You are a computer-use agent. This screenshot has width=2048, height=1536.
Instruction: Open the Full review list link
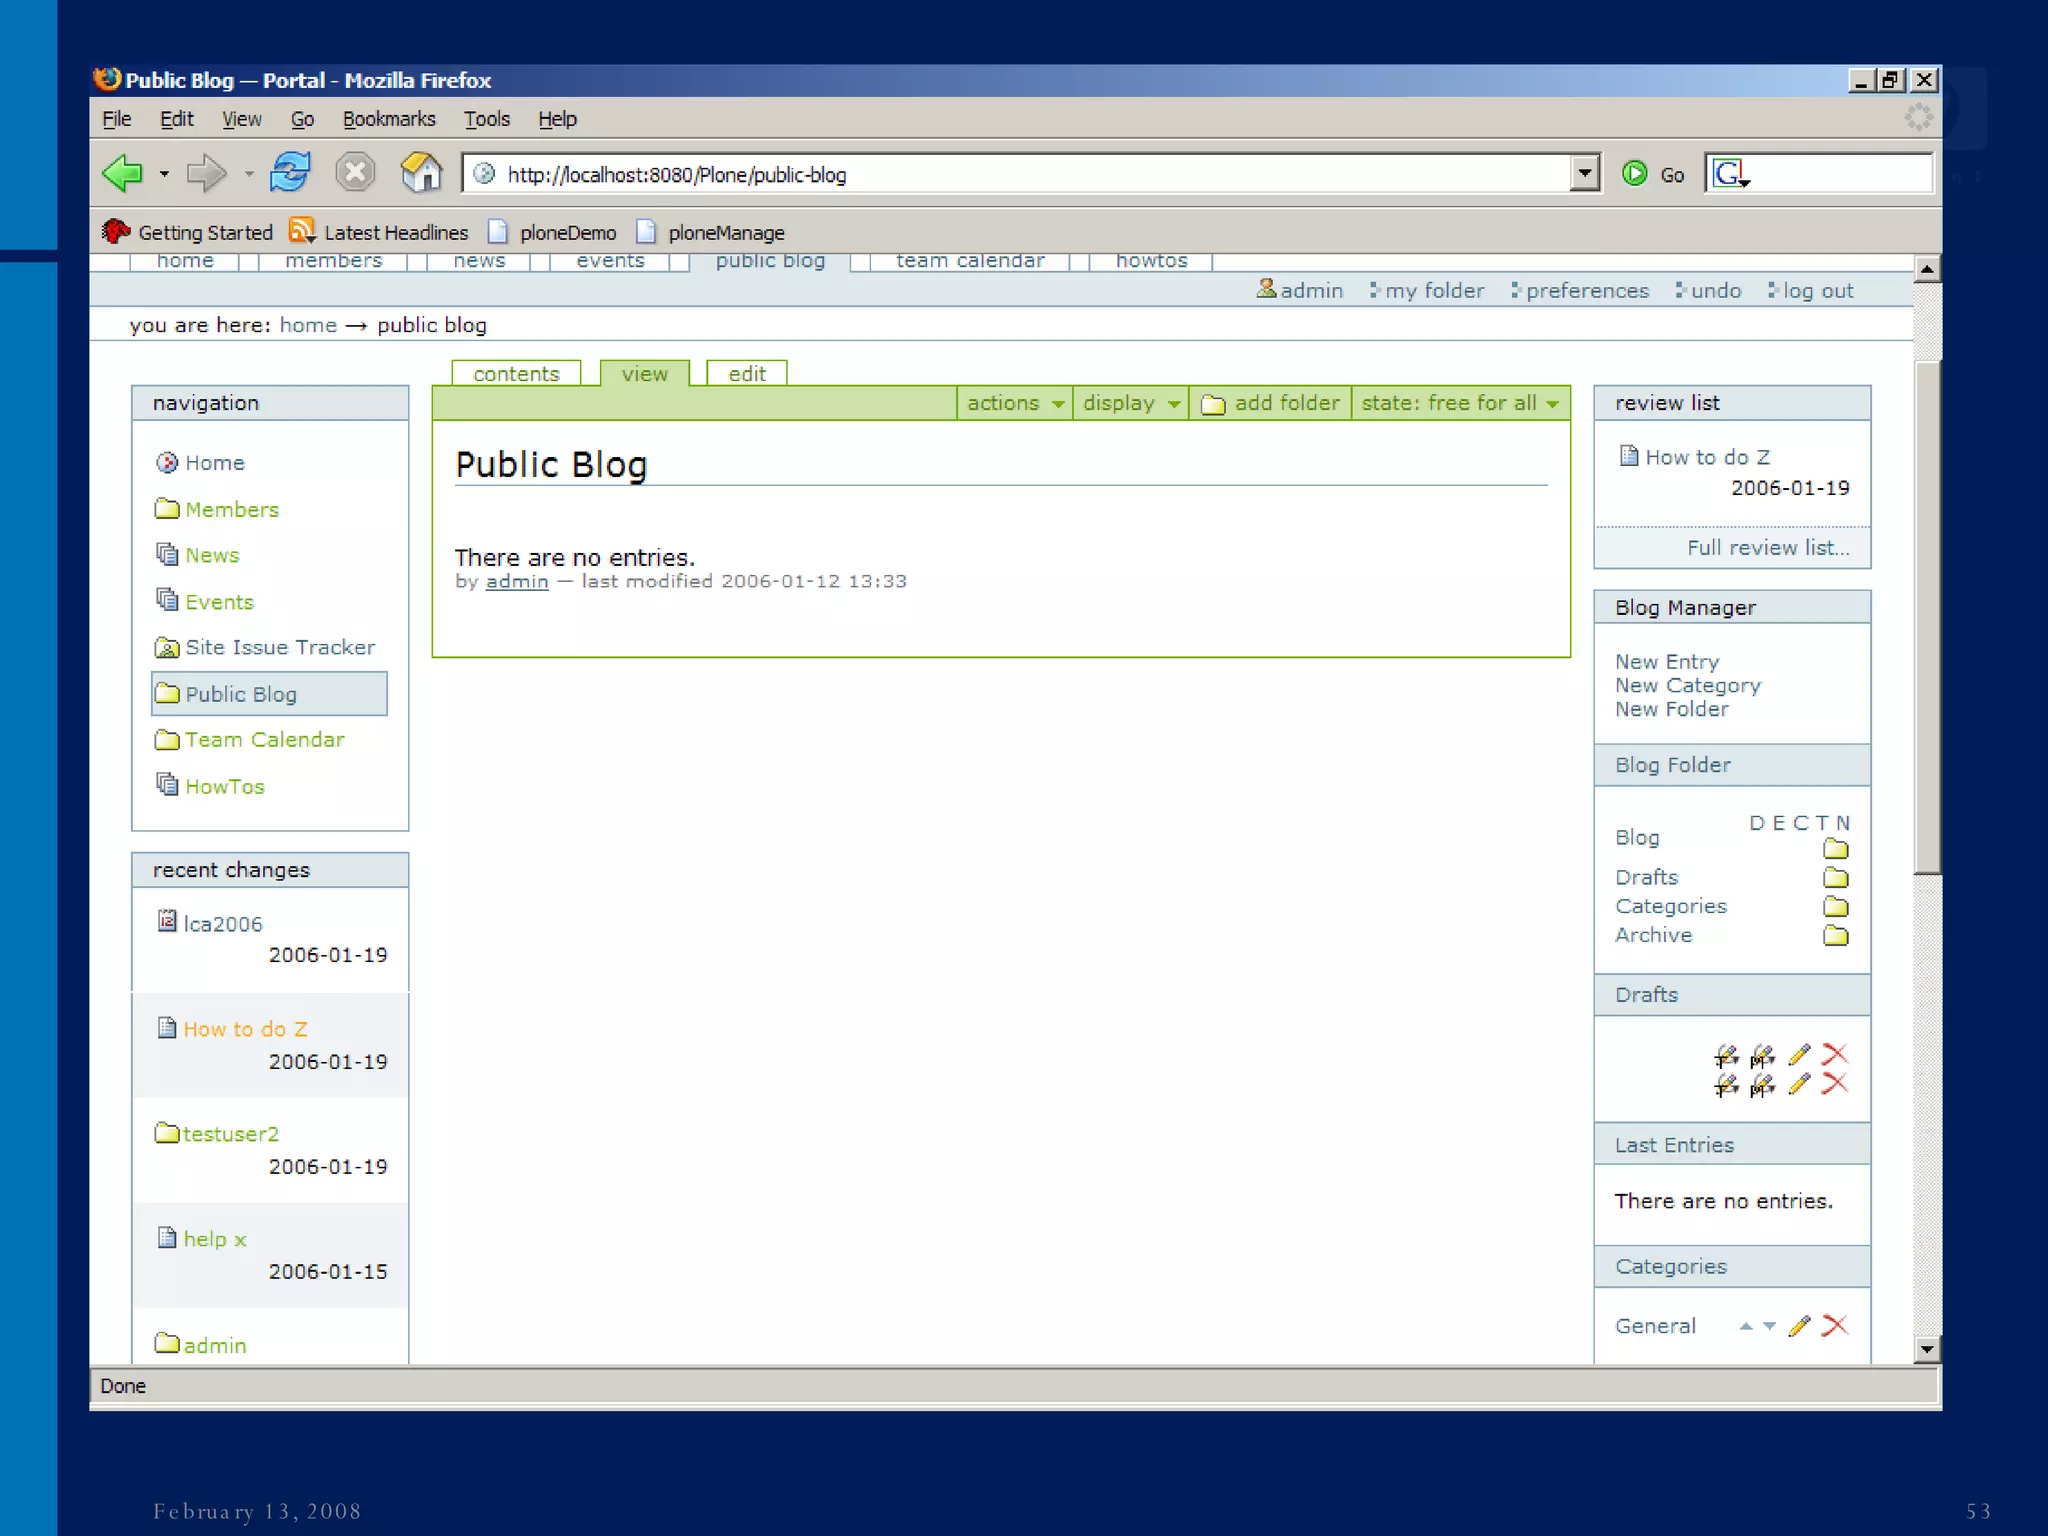point(1768,548)
